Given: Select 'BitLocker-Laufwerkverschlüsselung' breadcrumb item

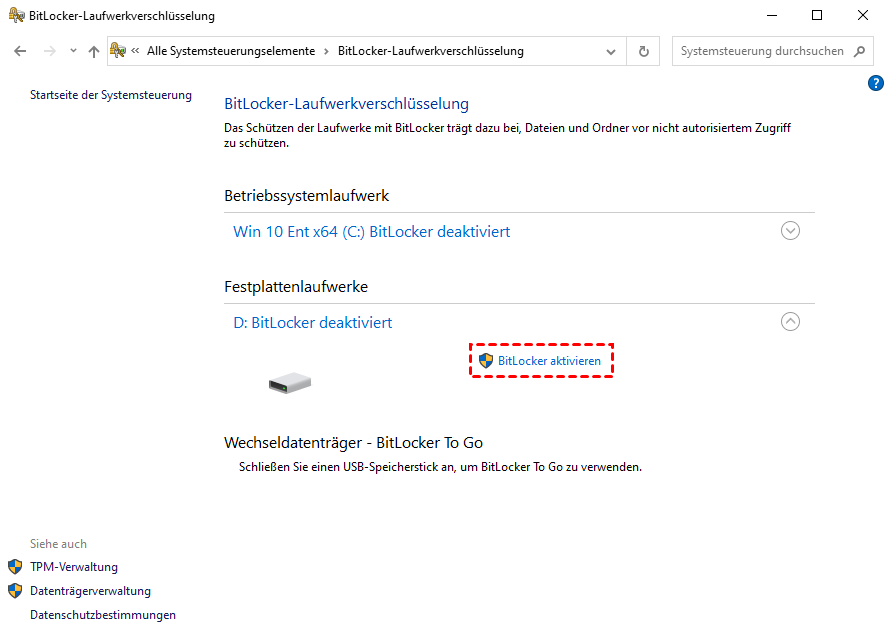Looking at the screenshot, I should [430, 51].
